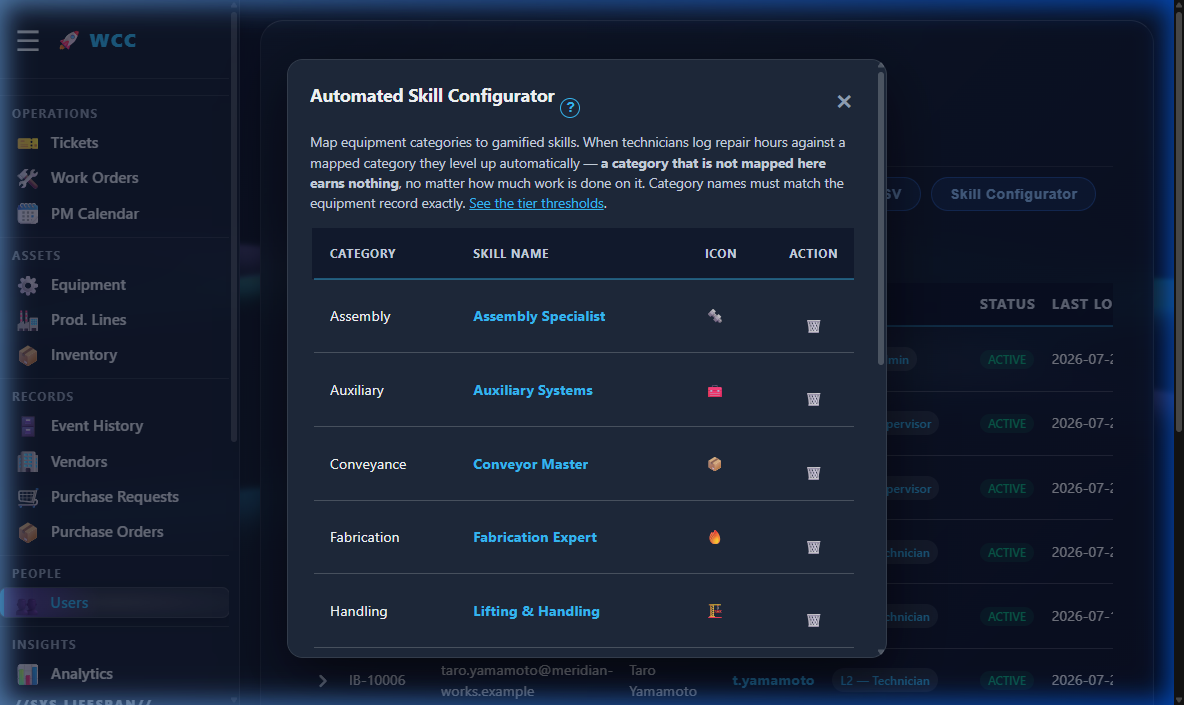Open the Lifting & Handling skill
This screenshot has height=705, width=1184.
coord(536,611)
